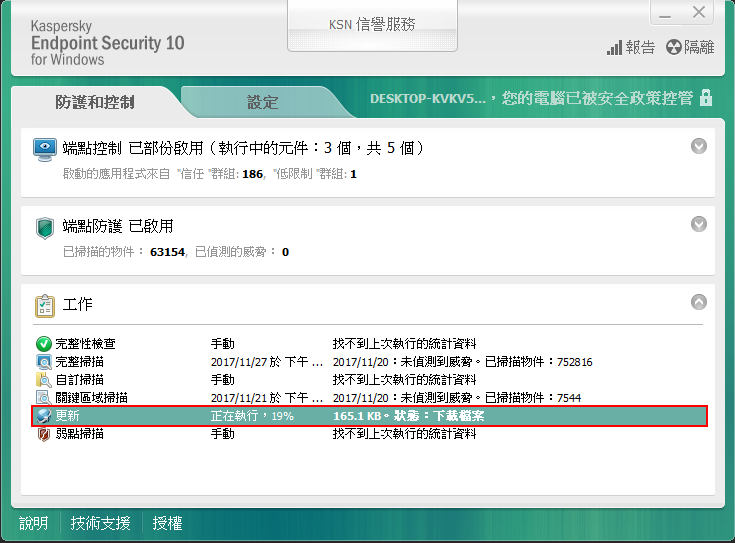
Task: Click the 正在執行，19% progress text
Action: (x=252, y=416)
